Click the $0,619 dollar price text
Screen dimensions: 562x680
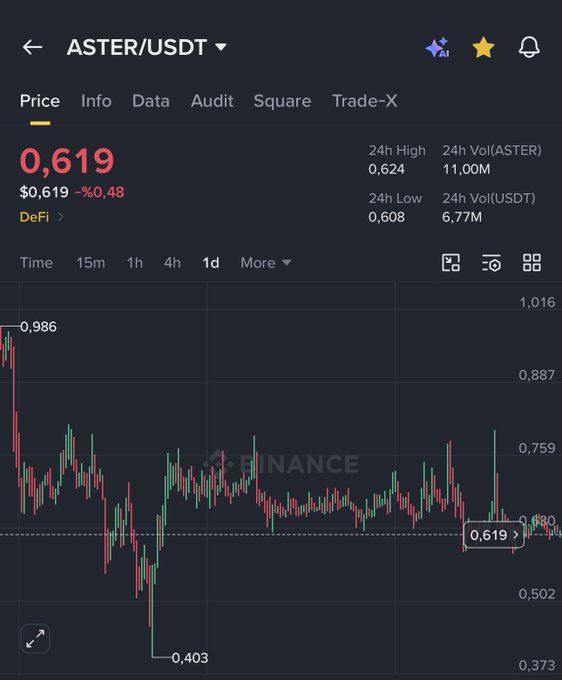[x=44, y=192]
